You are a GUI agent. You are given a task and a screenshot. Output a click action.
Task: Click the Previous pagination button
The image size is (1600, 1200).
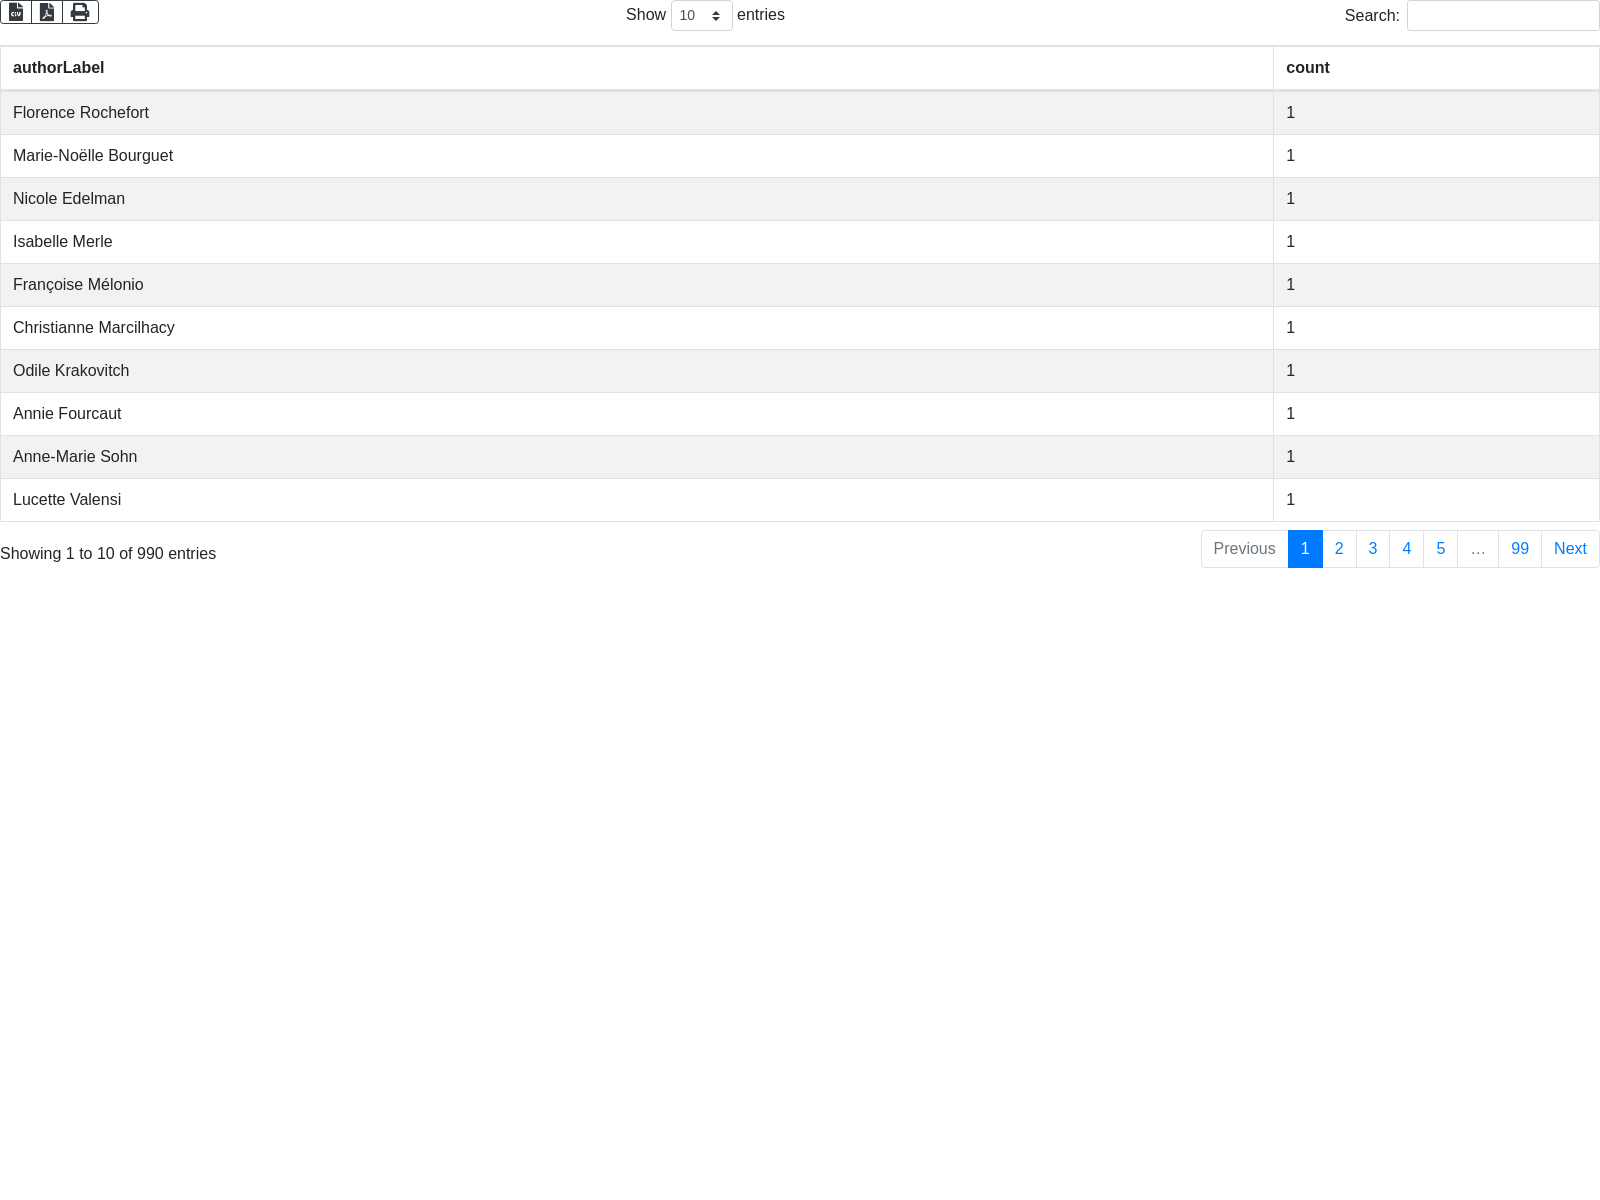pos(1244,549)
